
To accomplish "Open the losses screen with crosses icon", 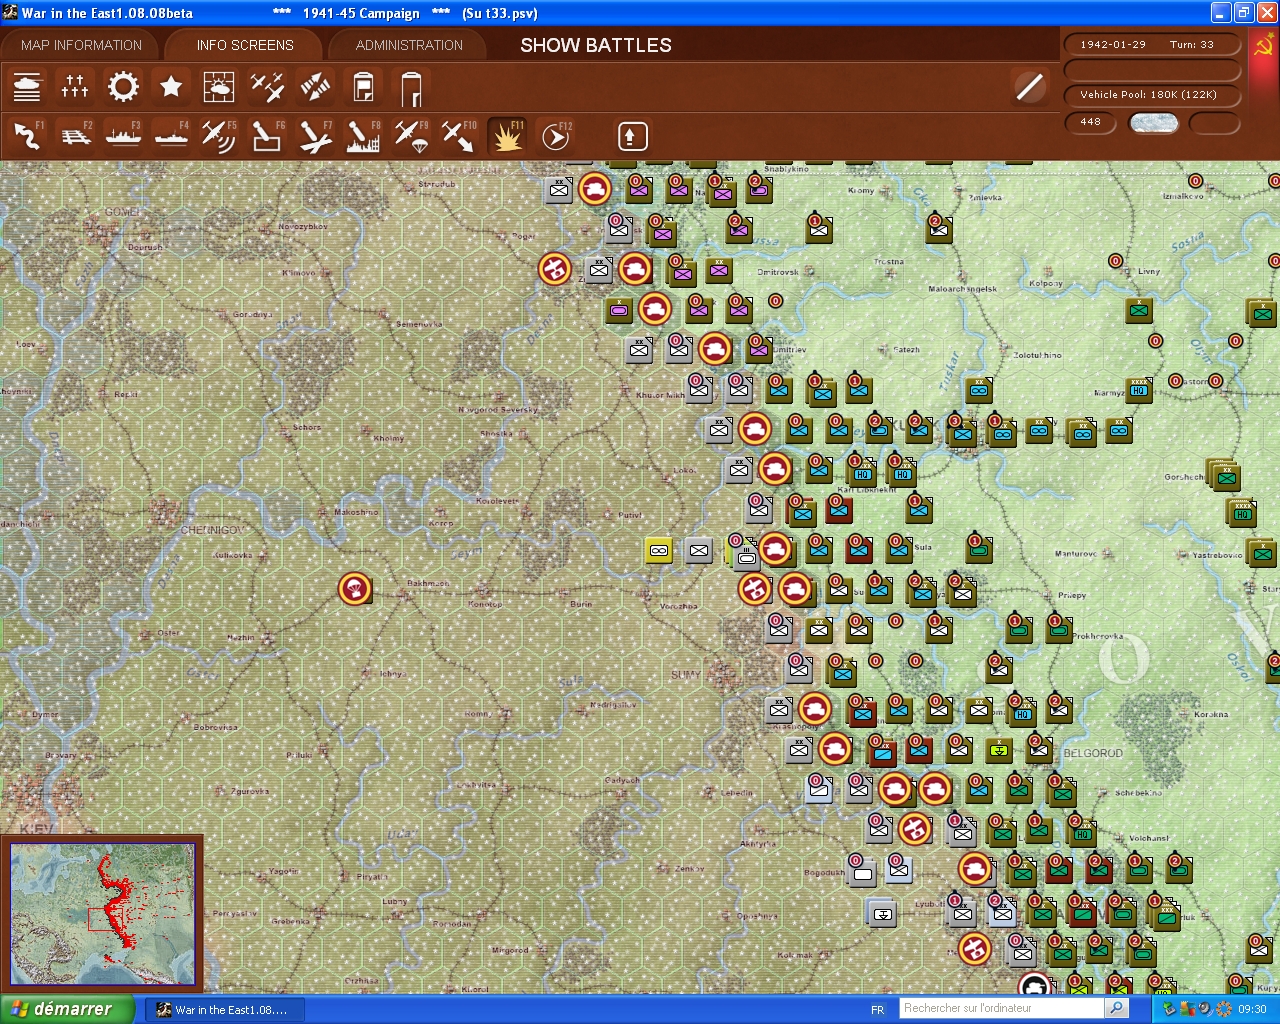I will coord(75,87).
